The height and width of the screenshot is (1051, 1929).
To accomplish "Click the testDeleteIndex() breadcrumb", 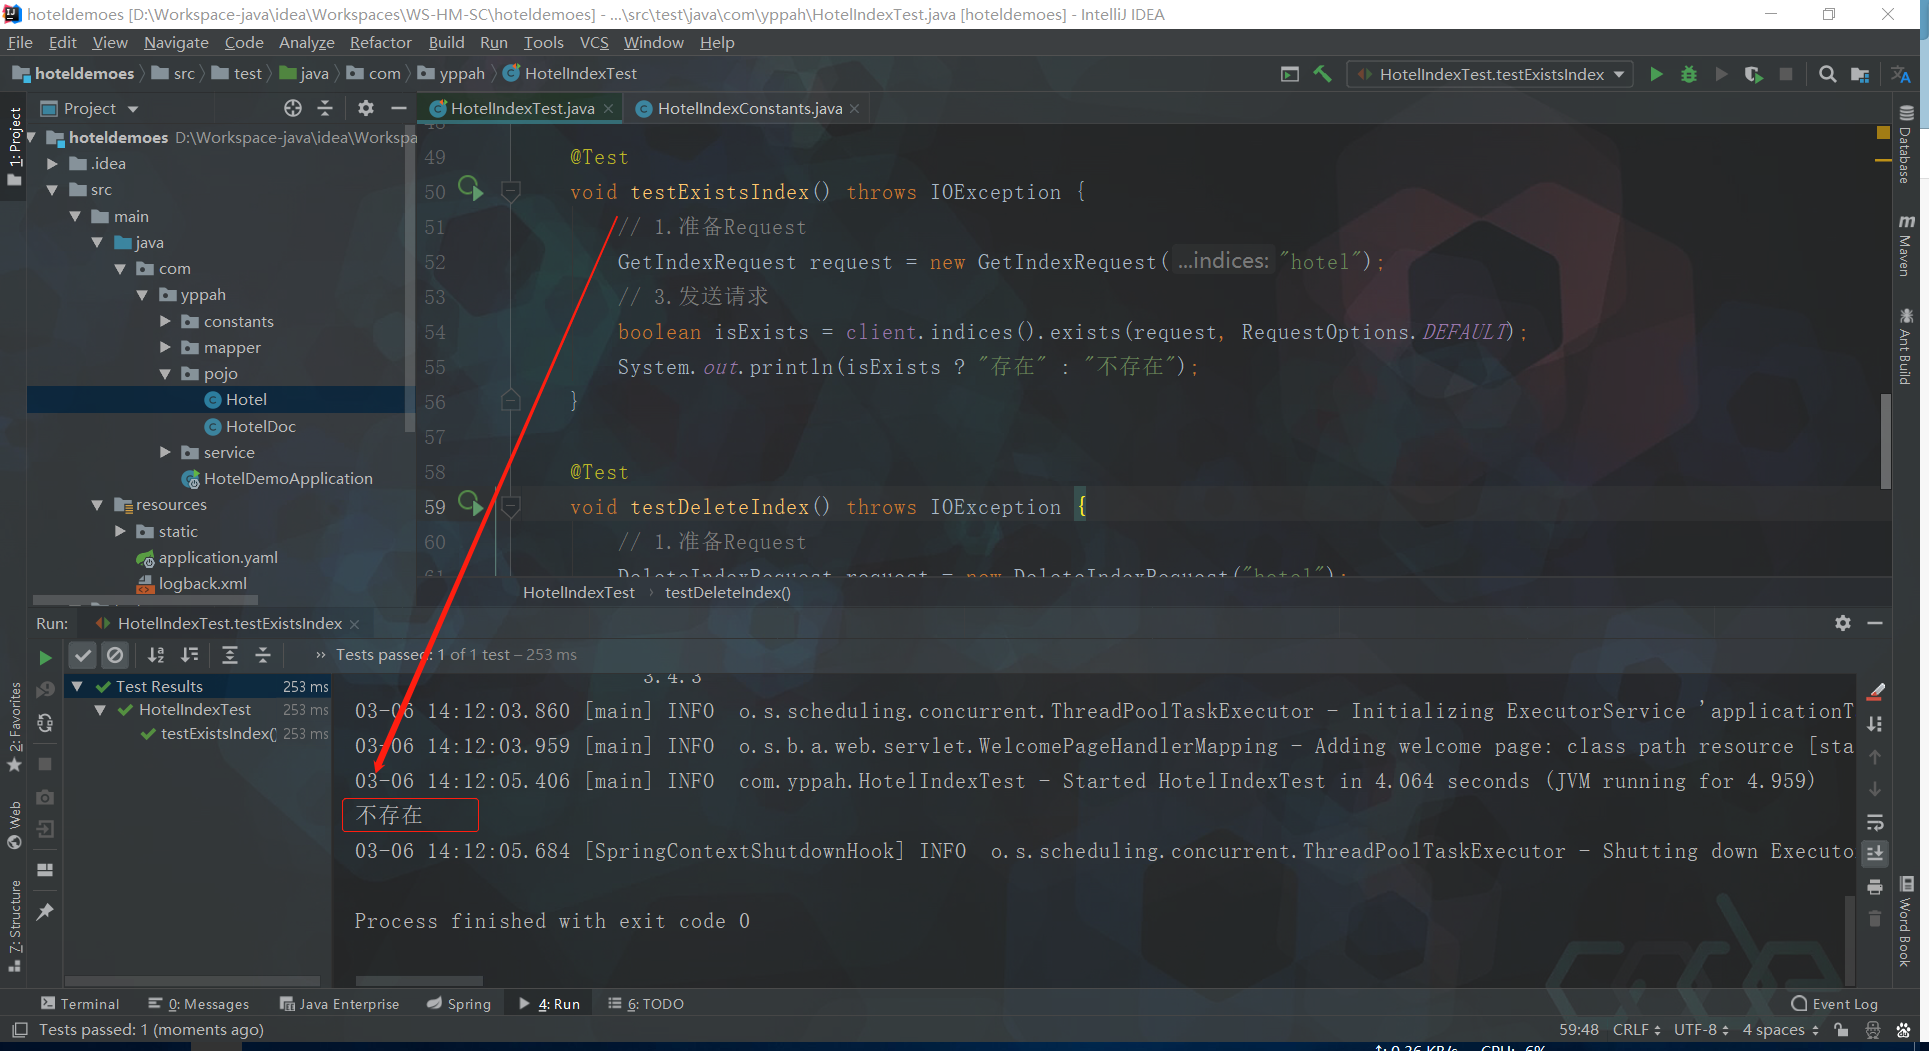I will pos(728,592).
